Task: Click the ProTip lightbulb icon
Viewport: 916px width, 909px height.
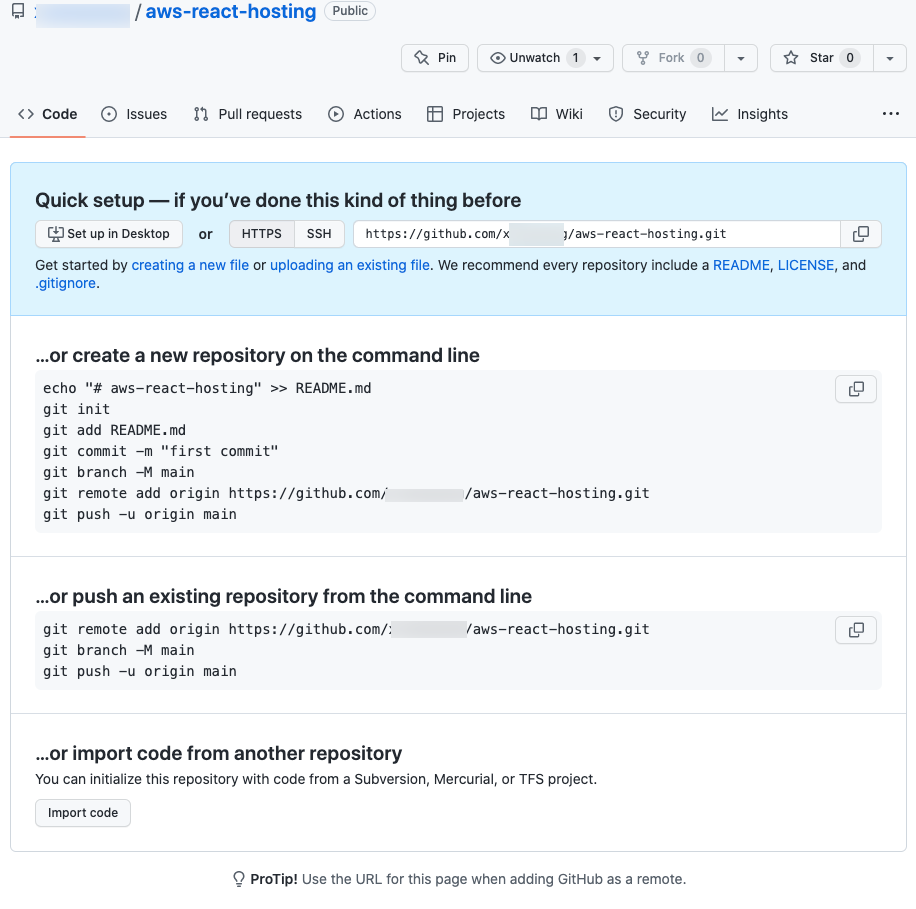Action: pos(238,879)
